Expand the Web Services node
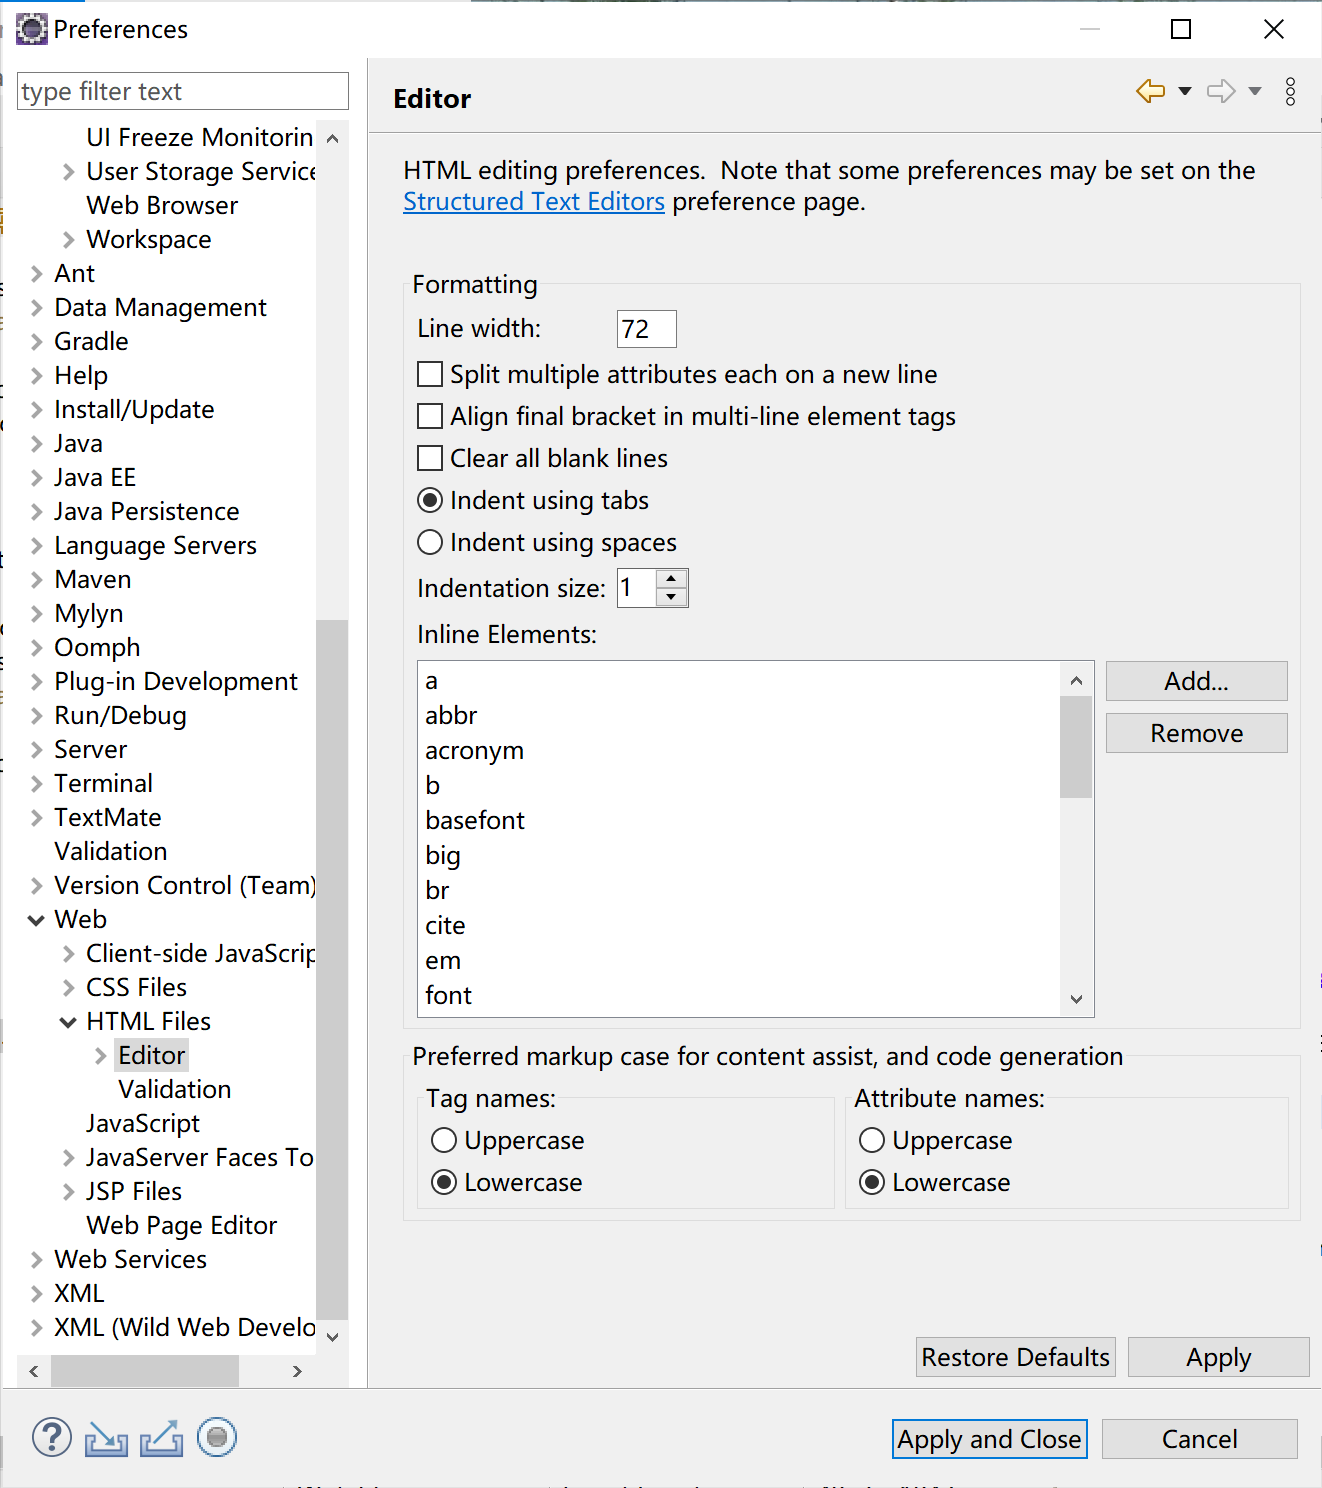Screen dimensions: 1322x1488 click(x=36, y=1260)
